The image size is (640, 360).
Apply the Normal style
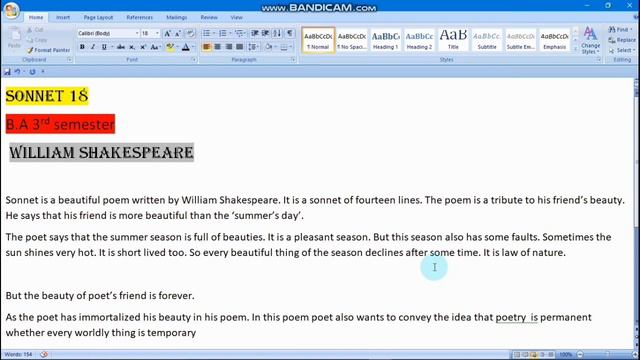318,40
